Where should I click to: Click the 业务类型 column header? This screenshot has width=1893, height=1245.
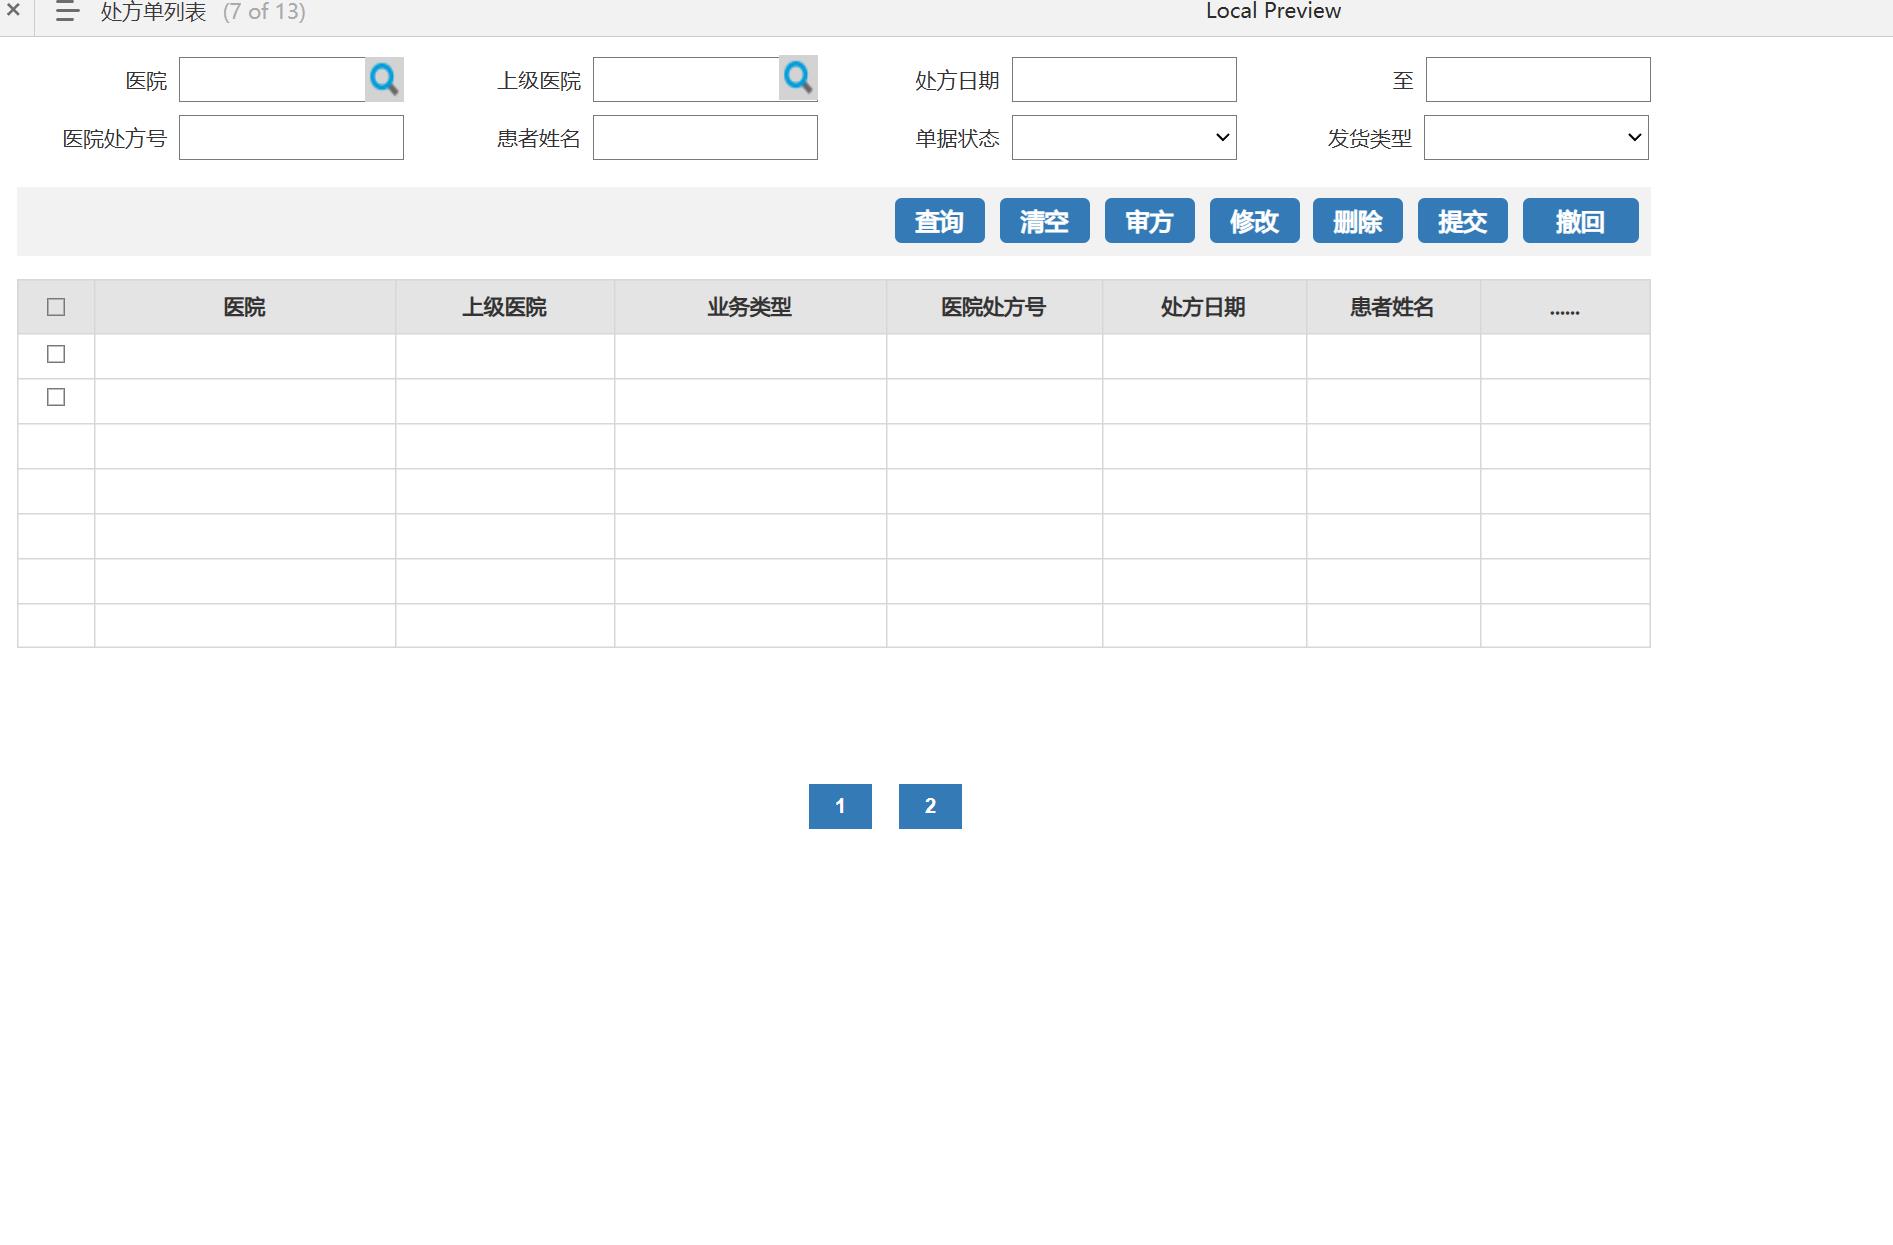click(750, 307)
